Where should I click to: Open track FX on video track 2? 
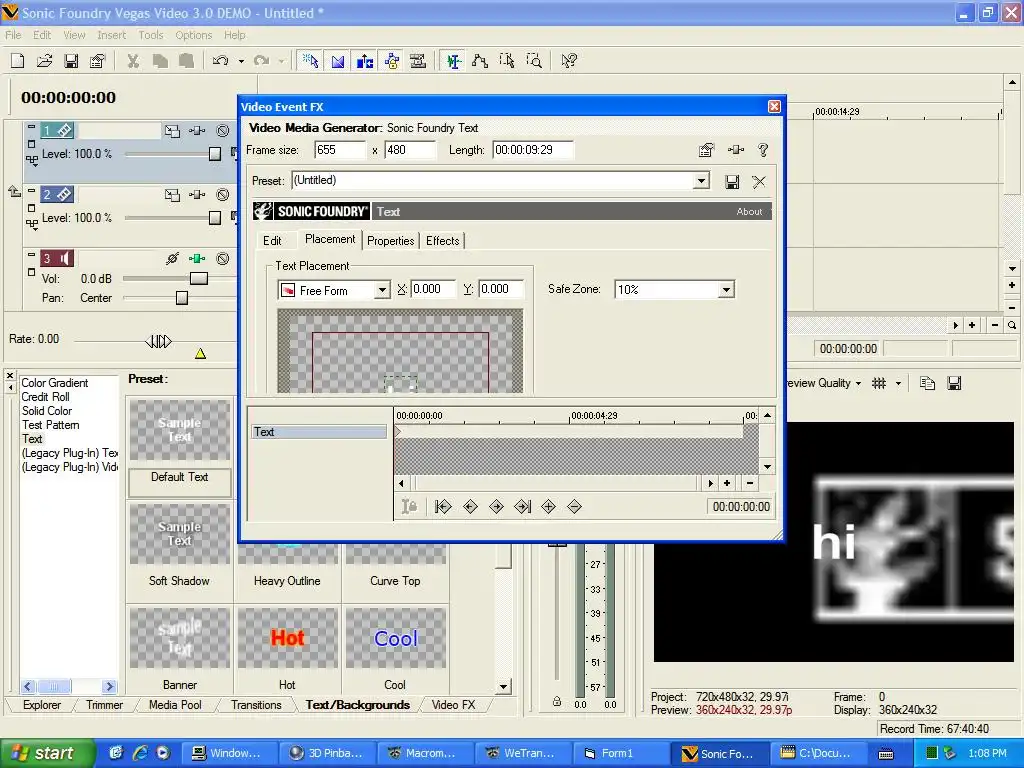(x=197, y=195)
